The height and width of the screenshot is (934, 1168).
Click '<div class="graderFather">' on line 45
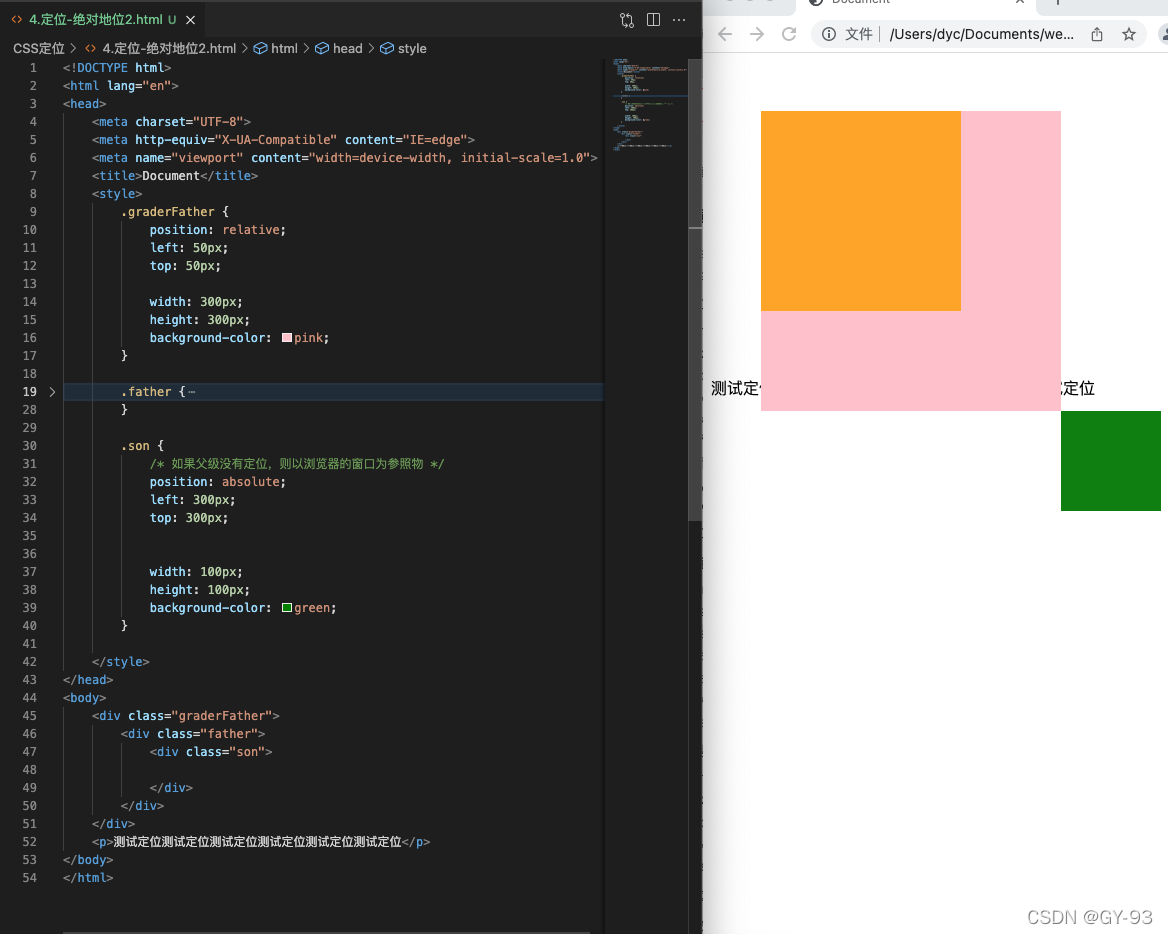185,717
